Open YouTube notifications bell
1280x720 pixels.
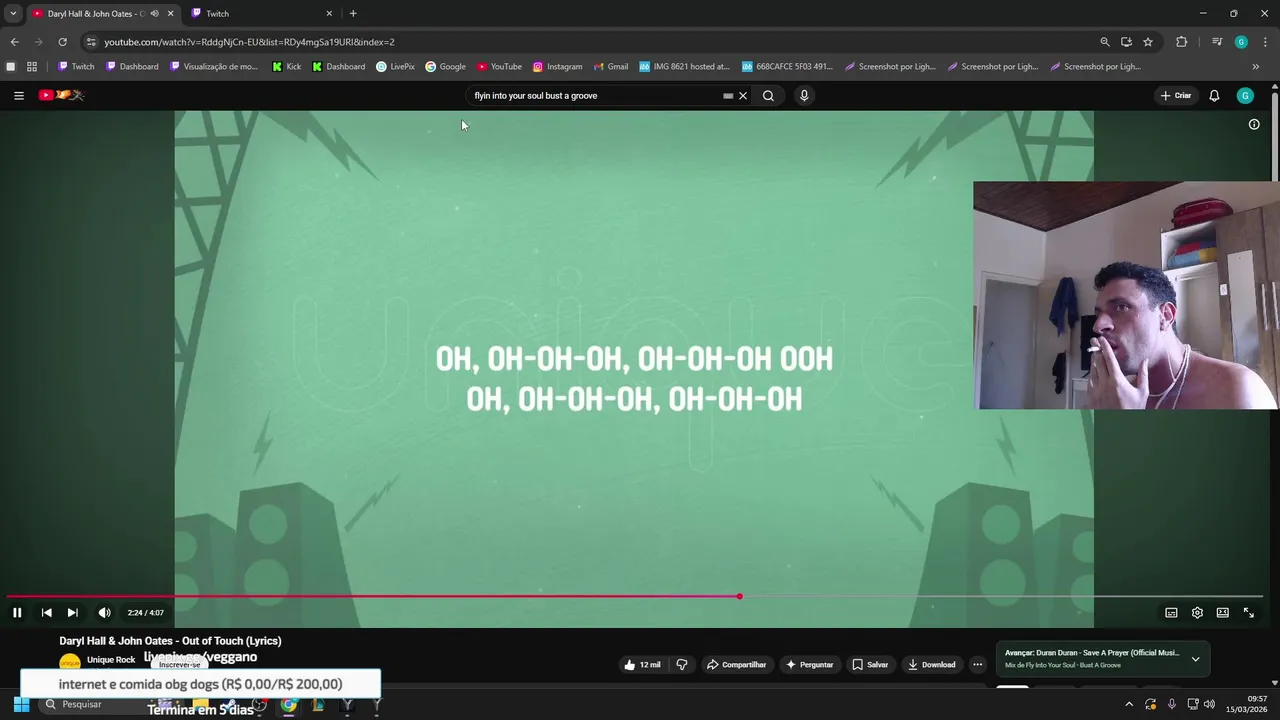1214,96
